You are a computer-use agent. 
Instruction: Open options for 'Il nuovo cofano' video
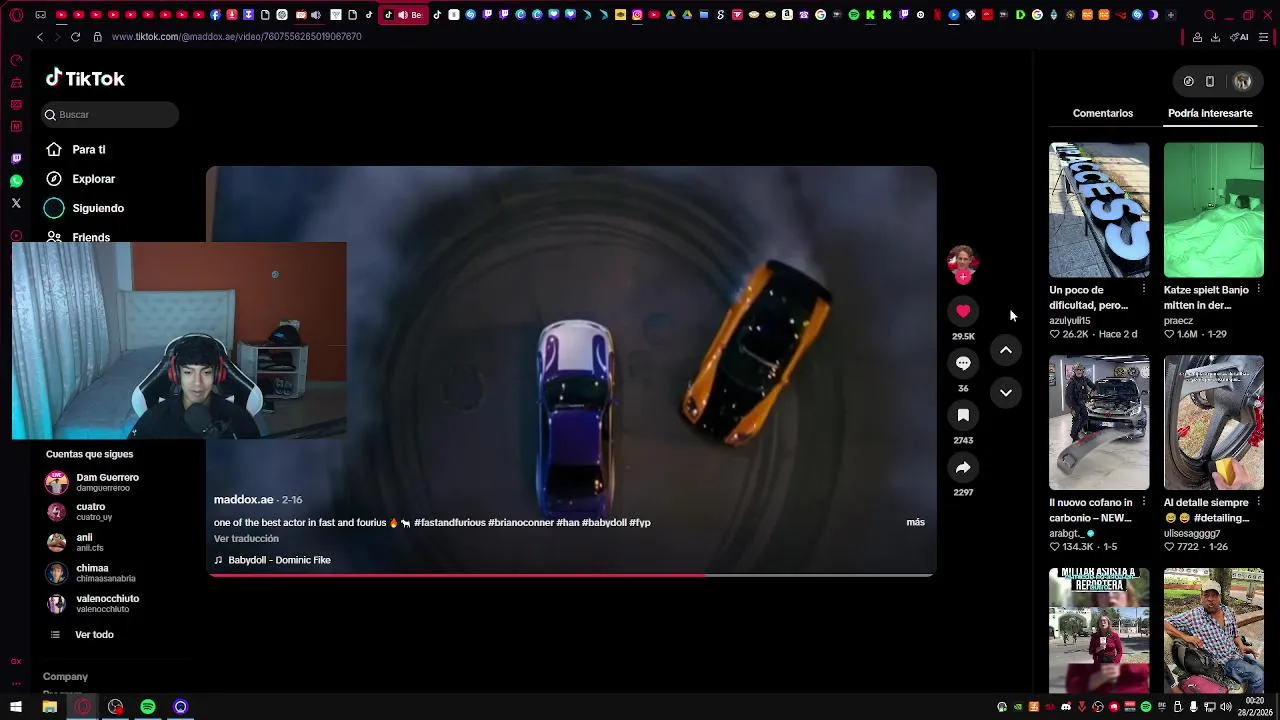point(1144,503)
